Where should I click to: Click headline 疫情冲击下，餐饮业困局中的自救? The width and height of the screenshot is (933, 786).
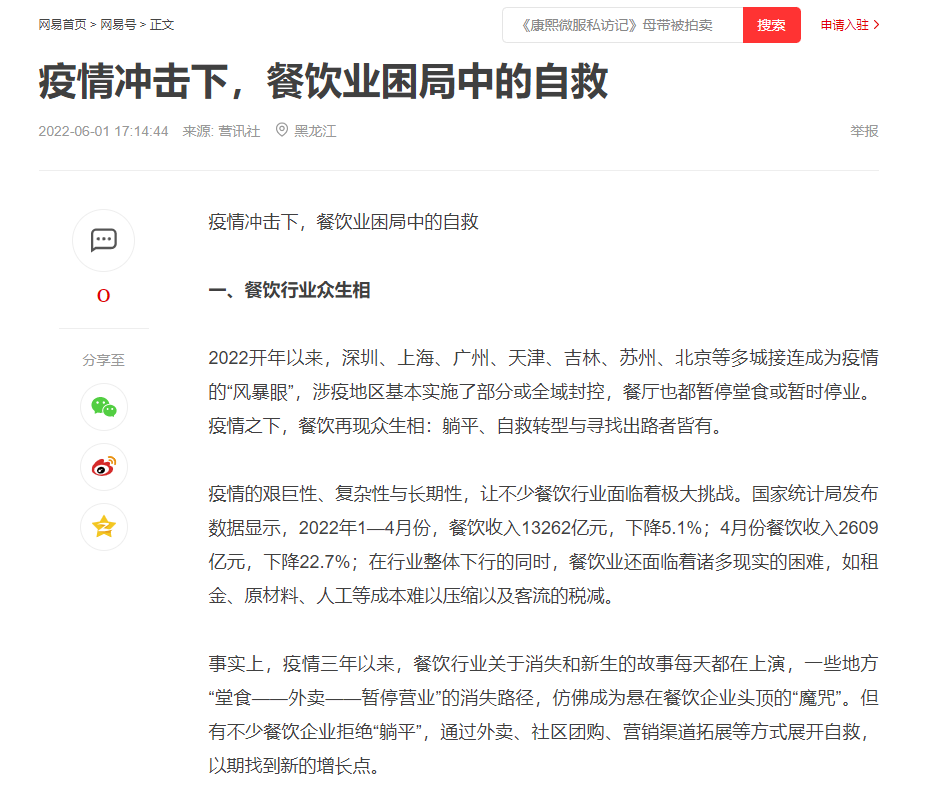[x=324, y=82]
